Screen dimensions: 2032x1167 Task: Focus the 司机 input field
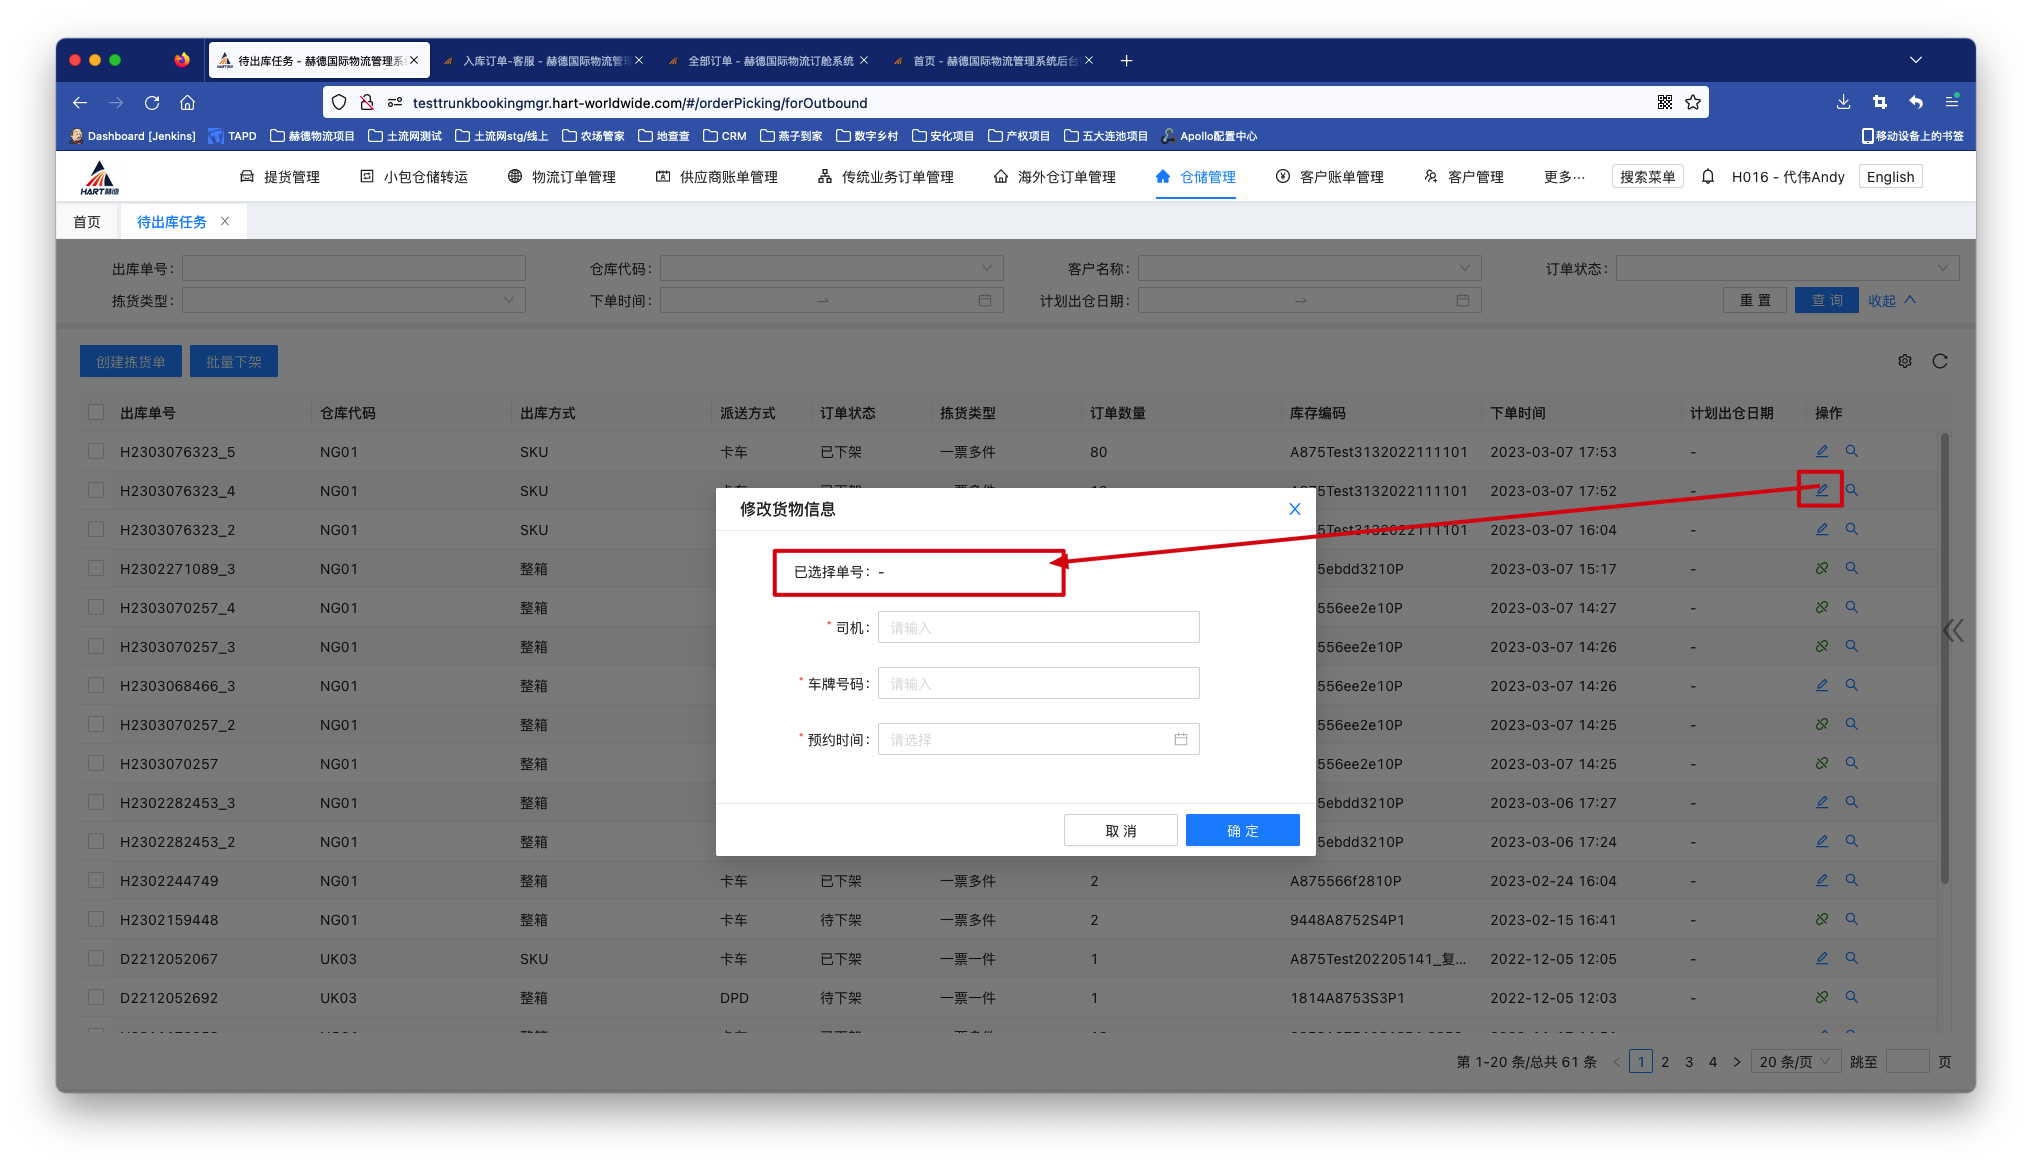point(1038,628)
